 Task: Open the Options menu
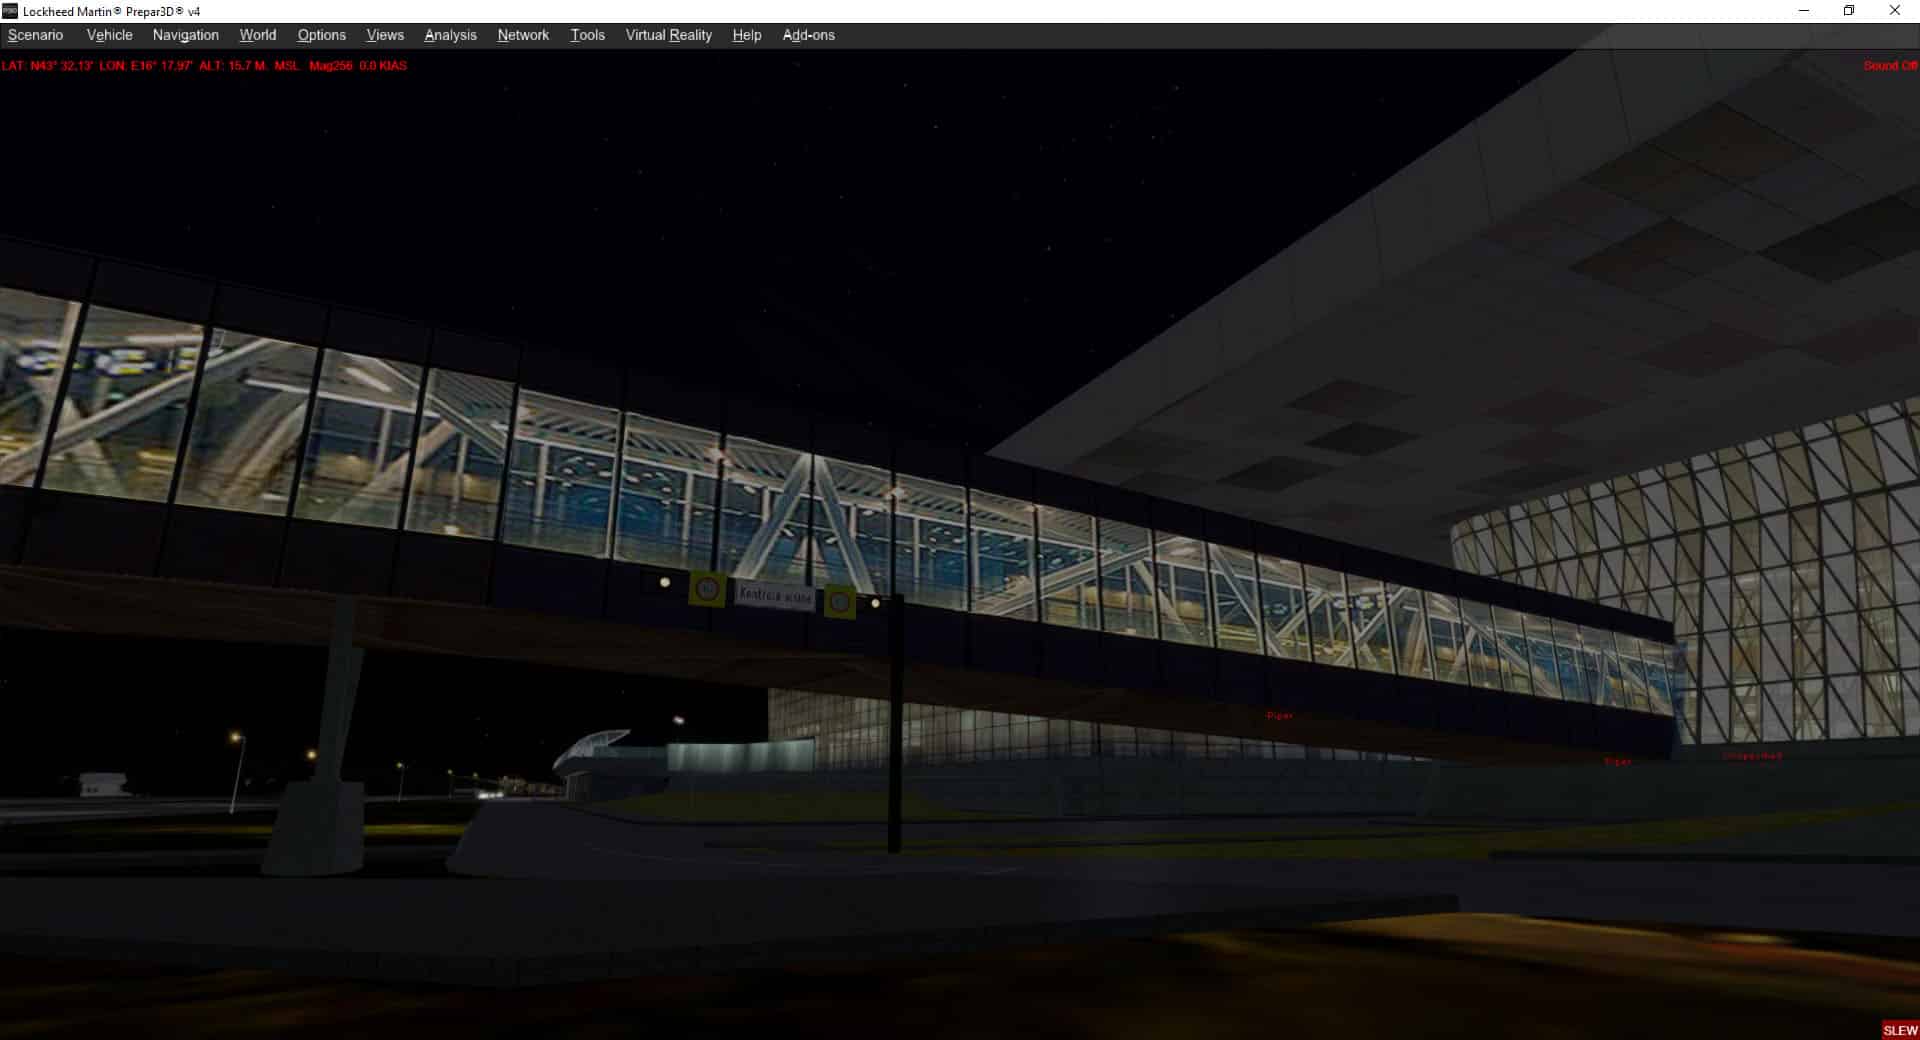[x=321, y=35]
